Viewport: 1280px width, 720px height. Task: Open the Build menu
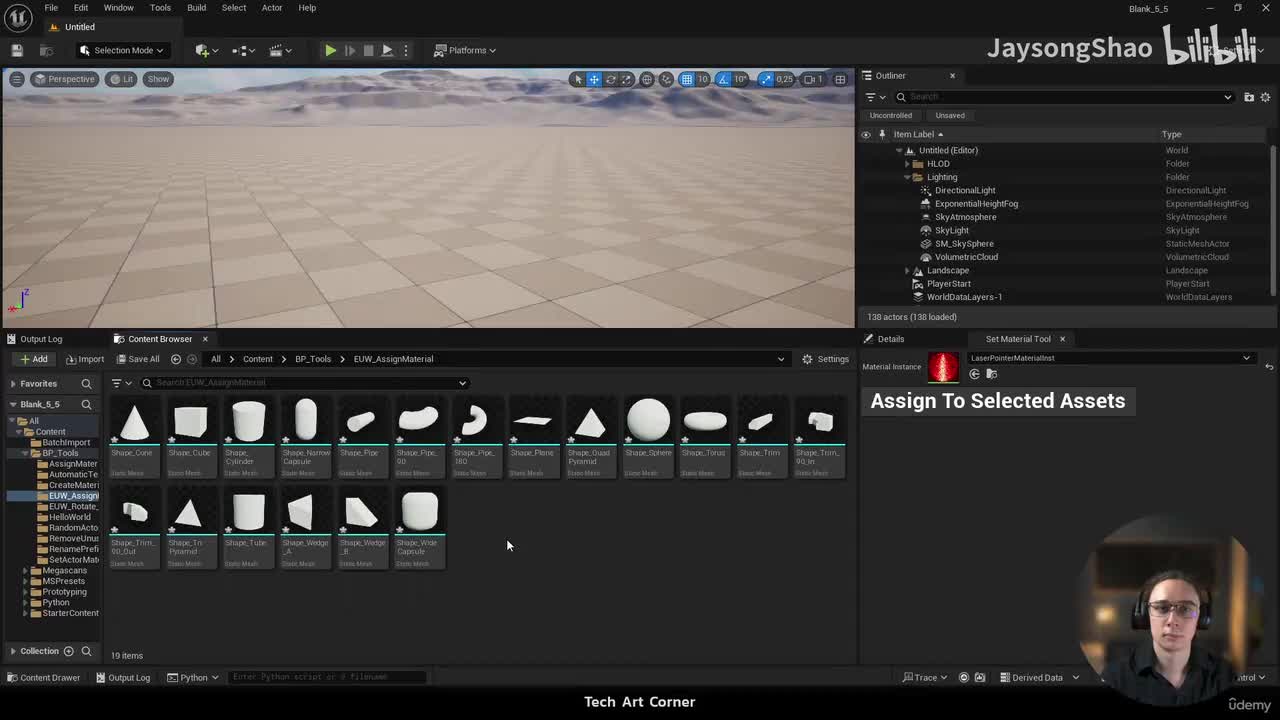[x=196, y=8]
